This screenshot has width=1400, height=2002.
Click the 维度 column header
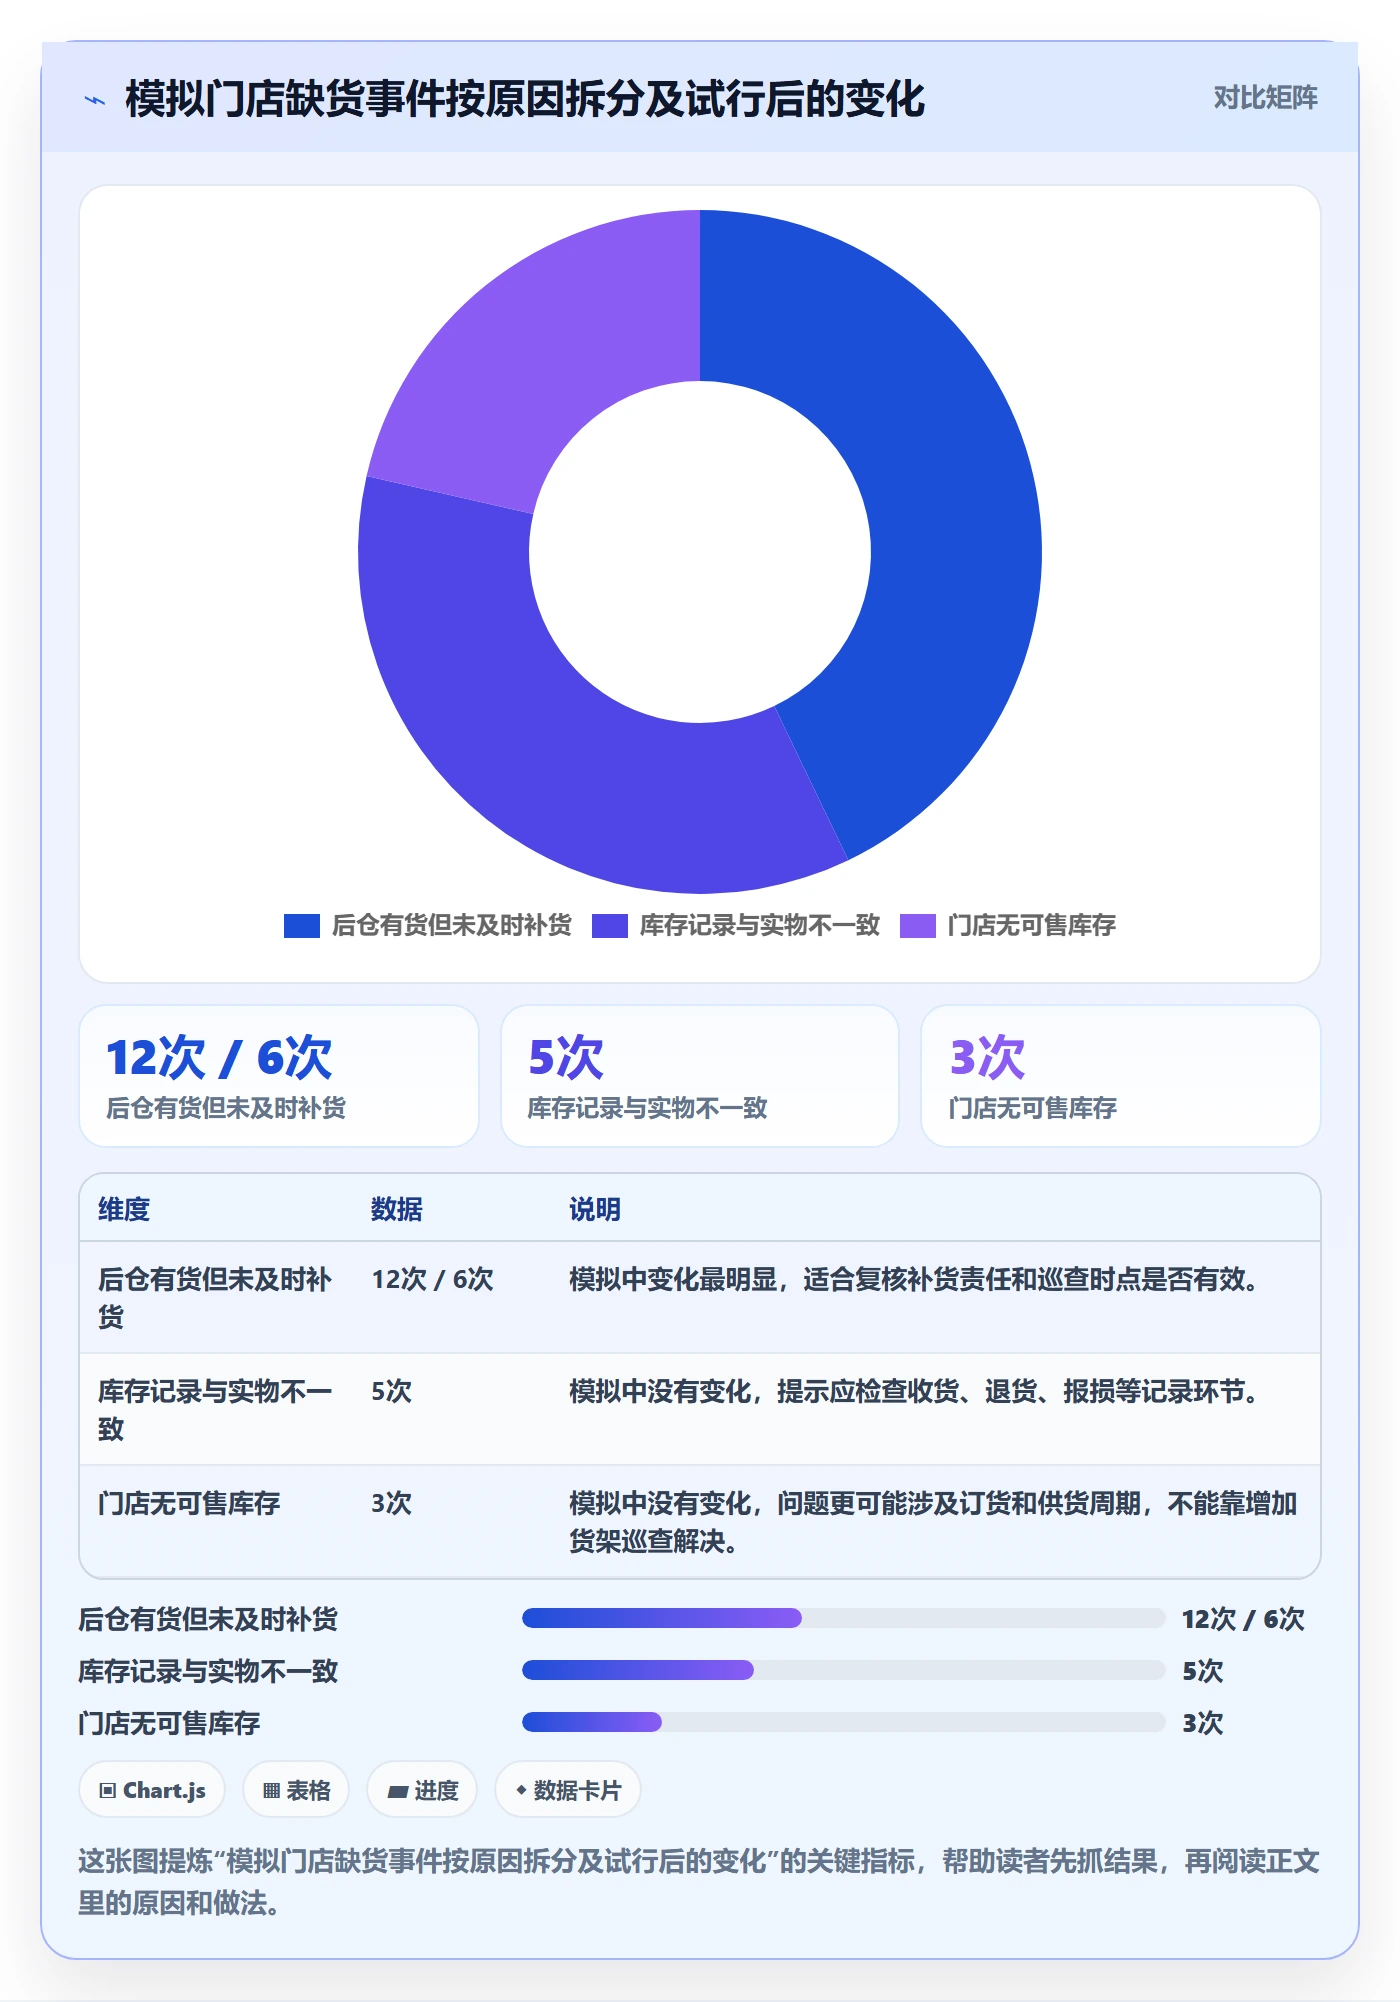coord(124,1209)
